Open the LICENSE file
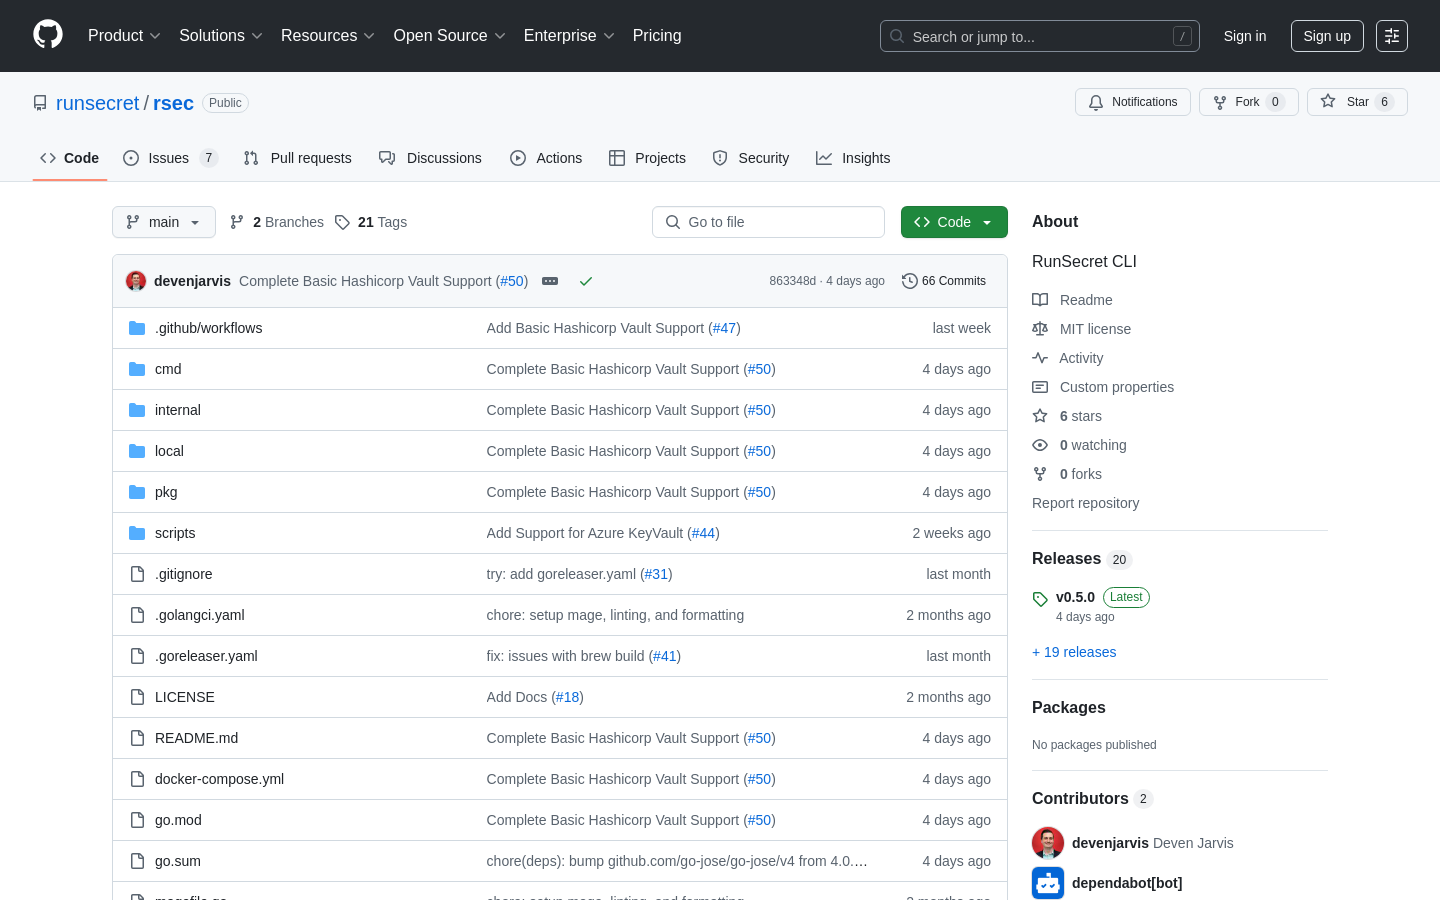Screen dimensions: 1440x900 185,697
